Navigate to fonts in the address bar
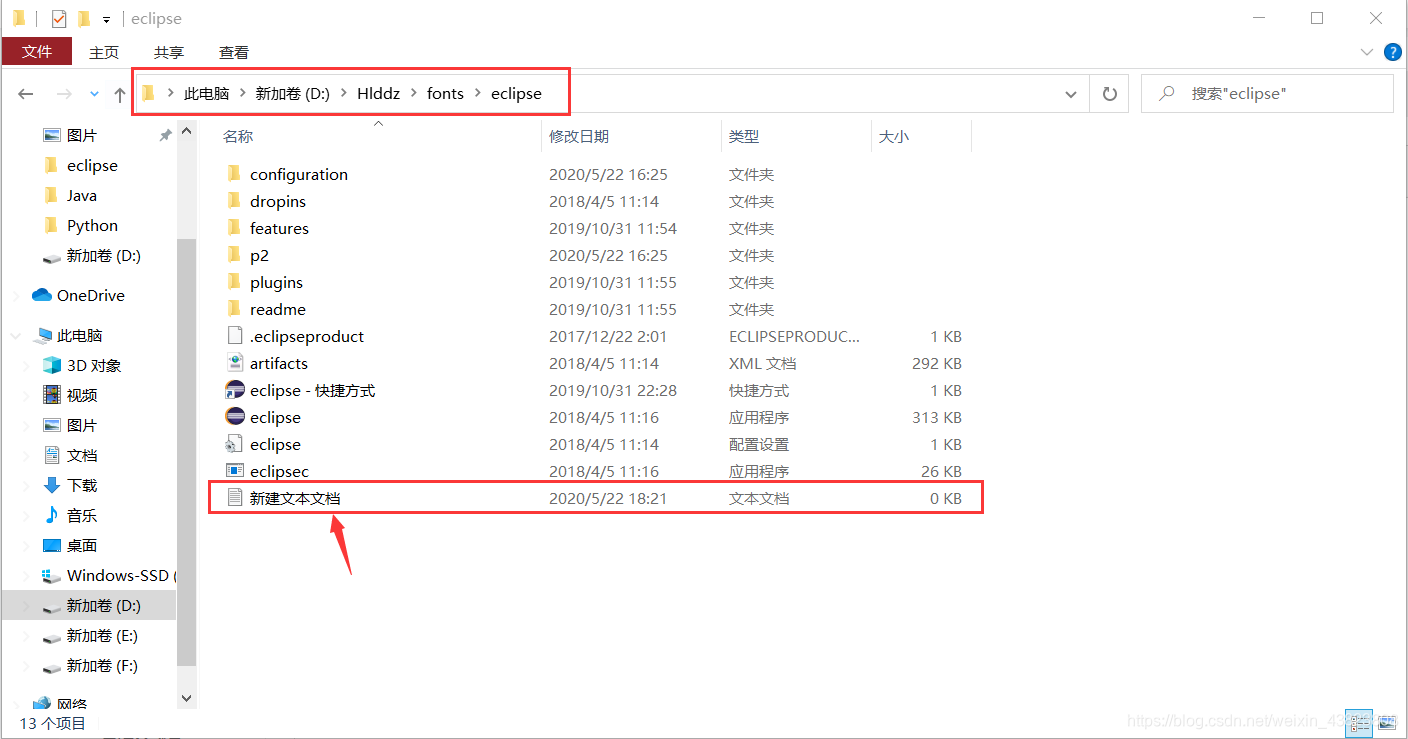Screen dimensions: 1408x739 445,94
